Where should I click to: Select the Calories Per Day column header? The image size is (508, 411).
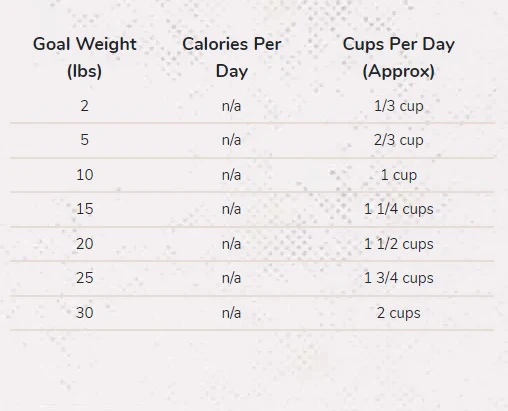tap(232, 57)
